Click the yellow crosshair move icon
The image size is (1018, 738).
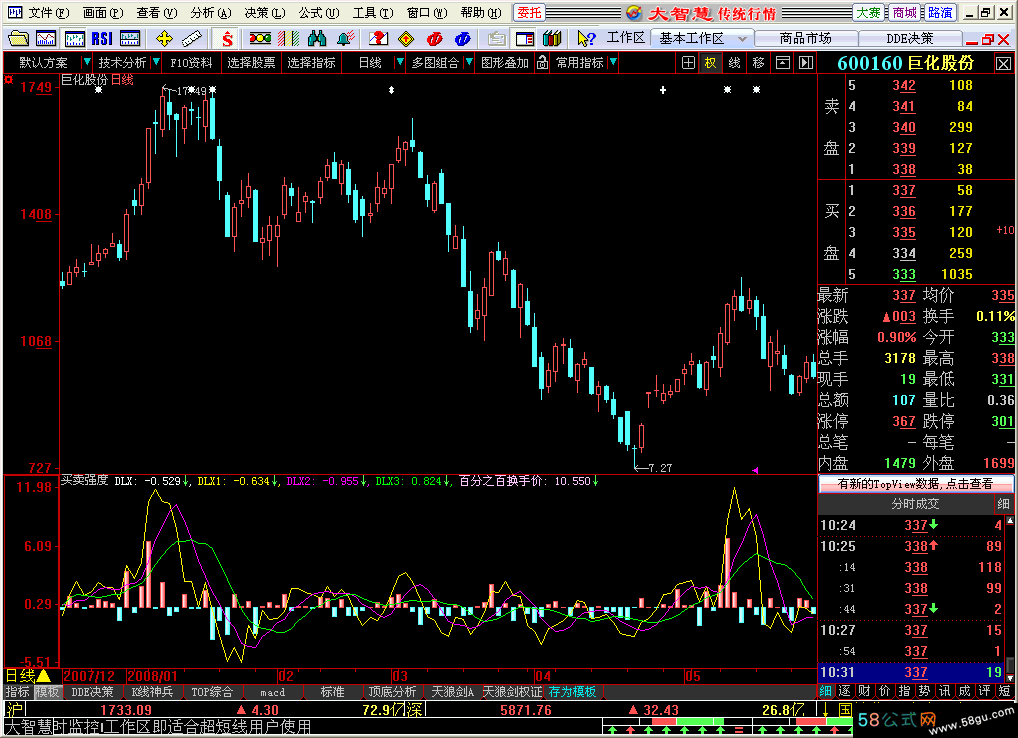[x=165, y=38]
